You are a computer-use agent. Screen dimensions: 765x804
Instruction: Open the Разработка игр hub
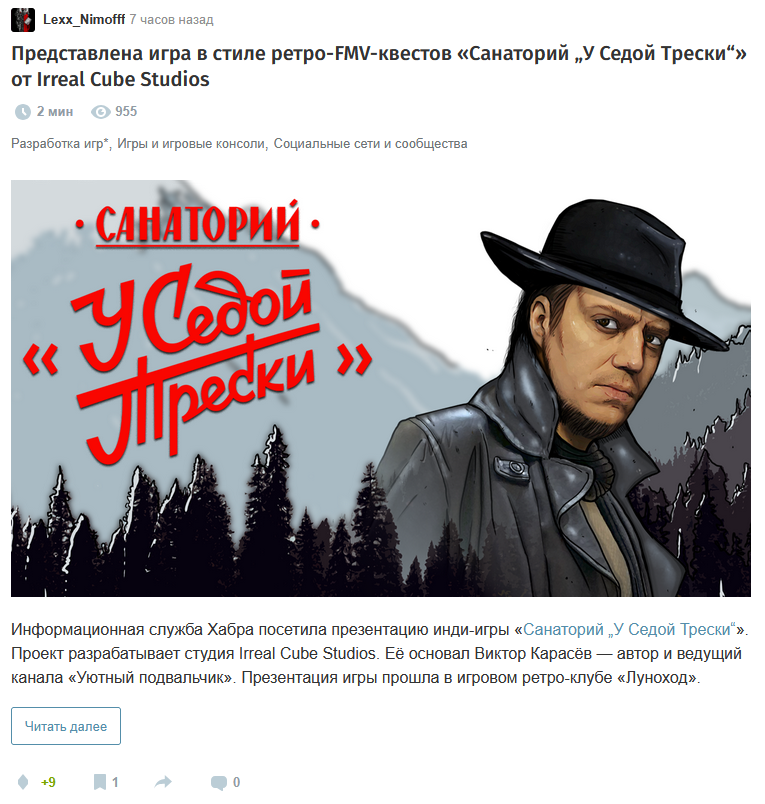click(60, 144)
